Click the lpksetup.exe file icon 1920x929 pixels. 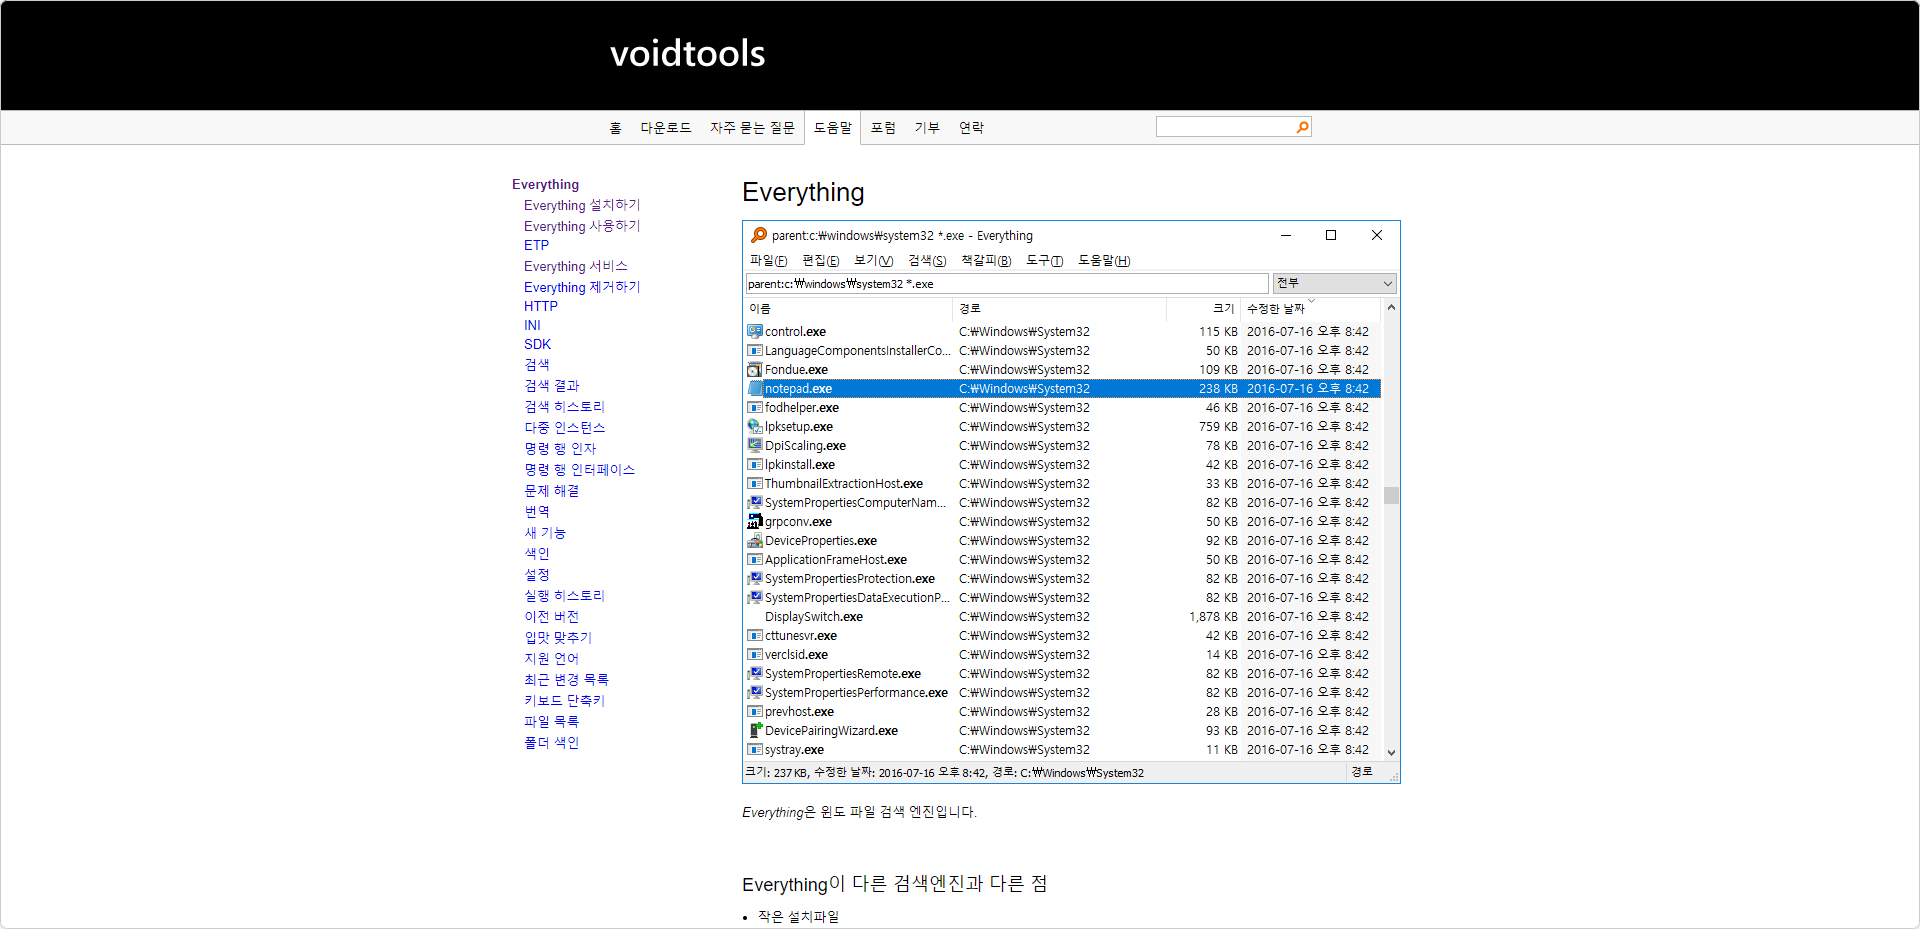point(755,426)
